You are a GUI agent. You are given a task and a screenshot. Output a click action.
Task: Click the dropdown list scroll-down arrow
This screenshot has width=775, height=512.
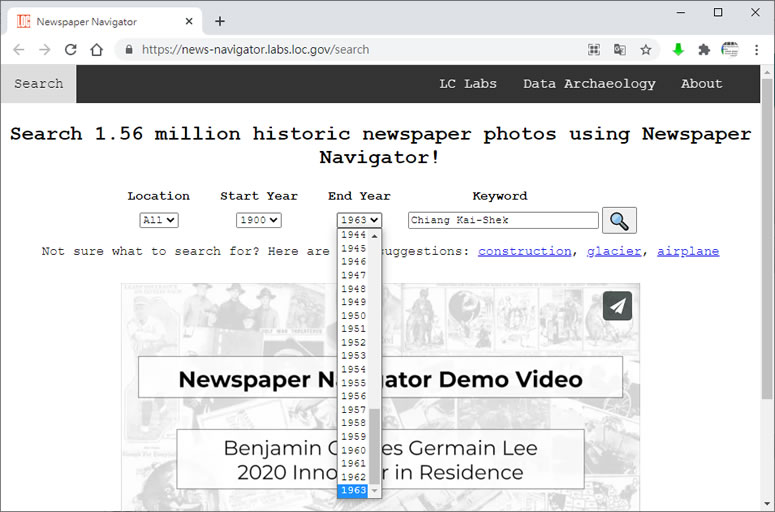click(375, 491)
